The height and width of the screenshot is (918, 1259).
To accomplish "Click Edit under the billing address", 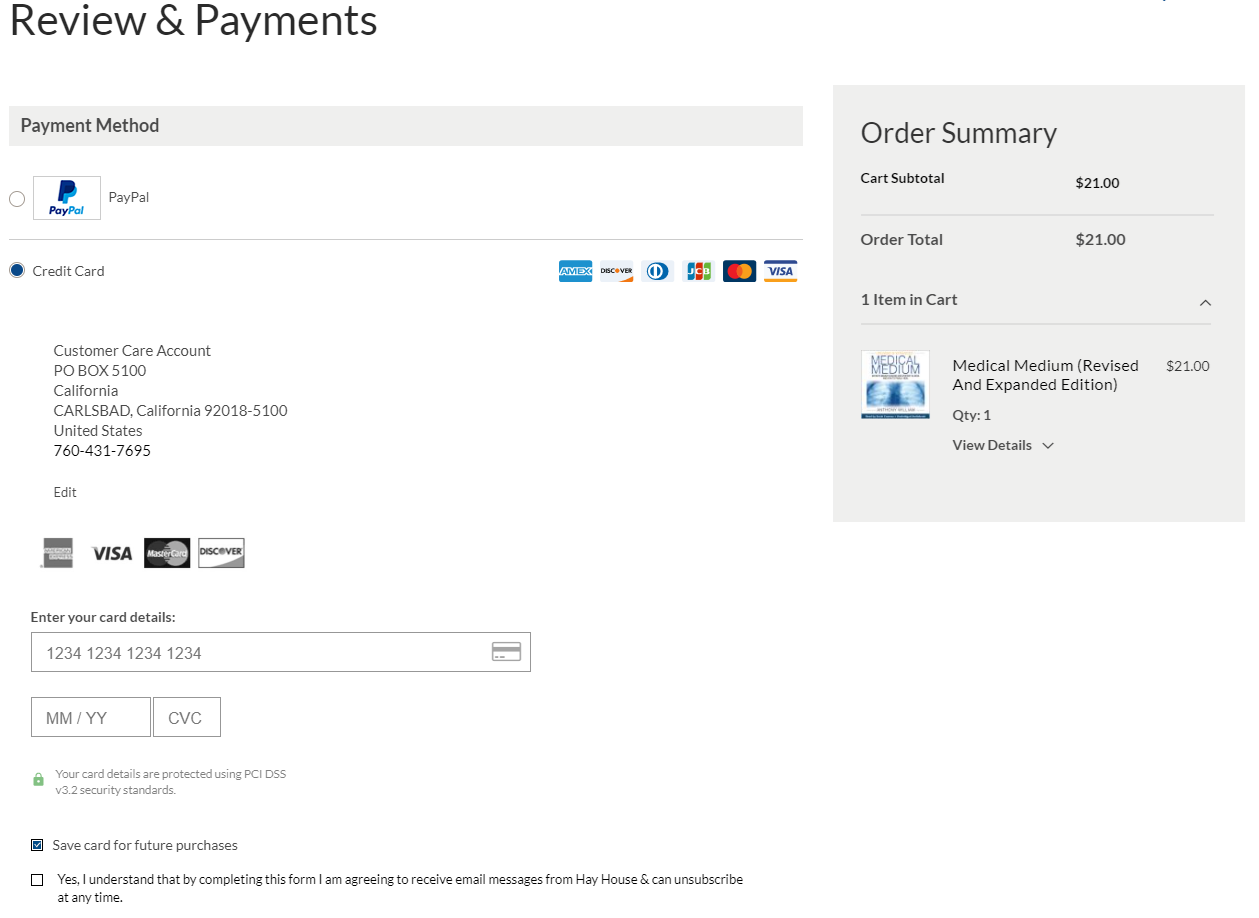I will pyautogui.click(x=65, y=492).
